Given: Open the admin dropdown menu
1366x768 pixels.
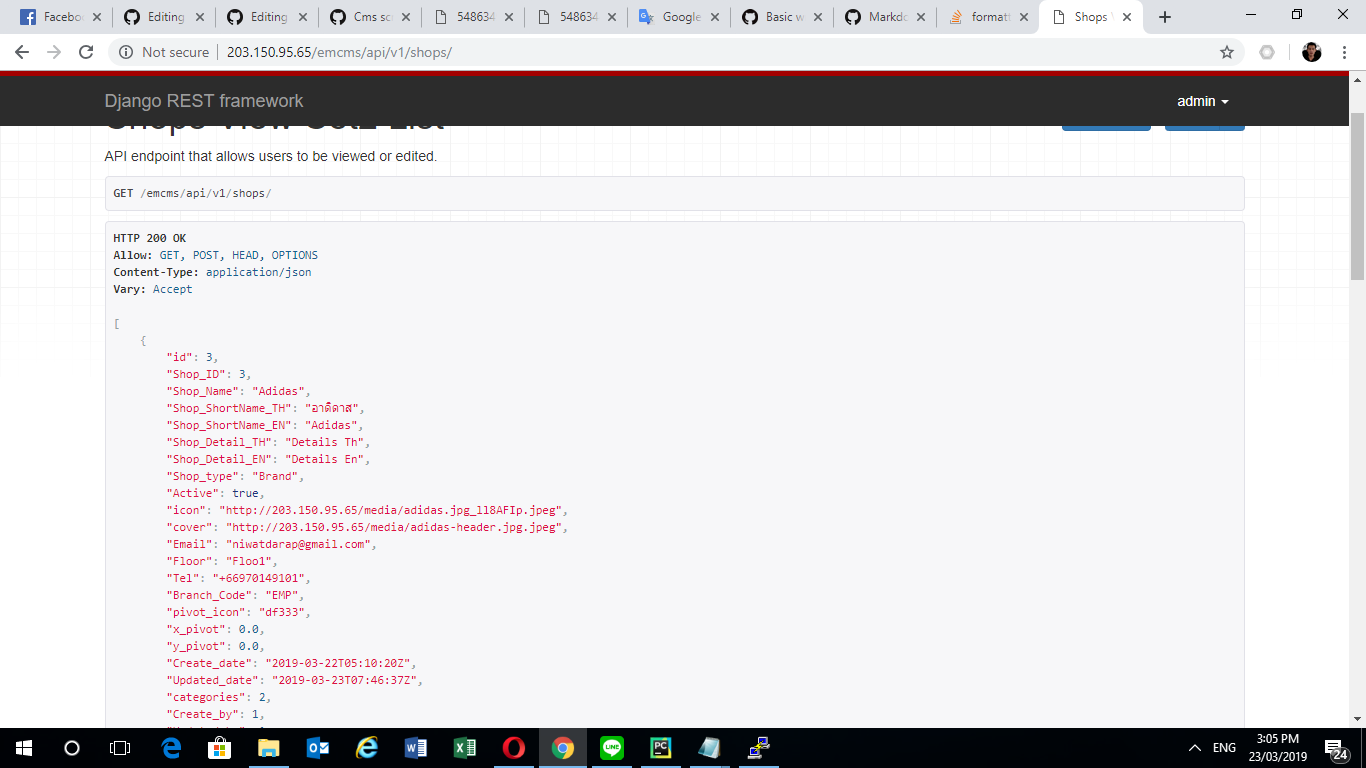Looking at the screenshot, I should point(1202,101).
